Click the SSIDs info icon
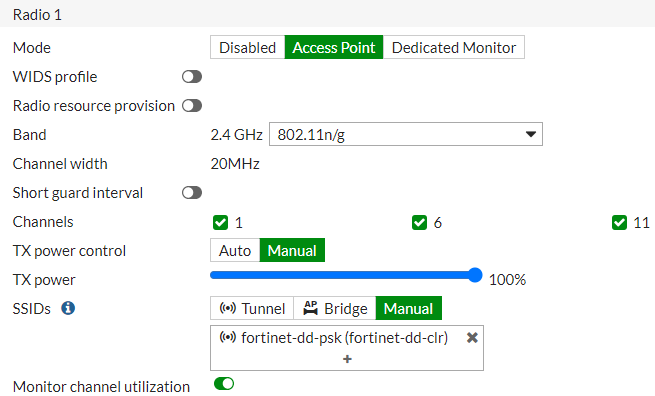 click(68, 308)
